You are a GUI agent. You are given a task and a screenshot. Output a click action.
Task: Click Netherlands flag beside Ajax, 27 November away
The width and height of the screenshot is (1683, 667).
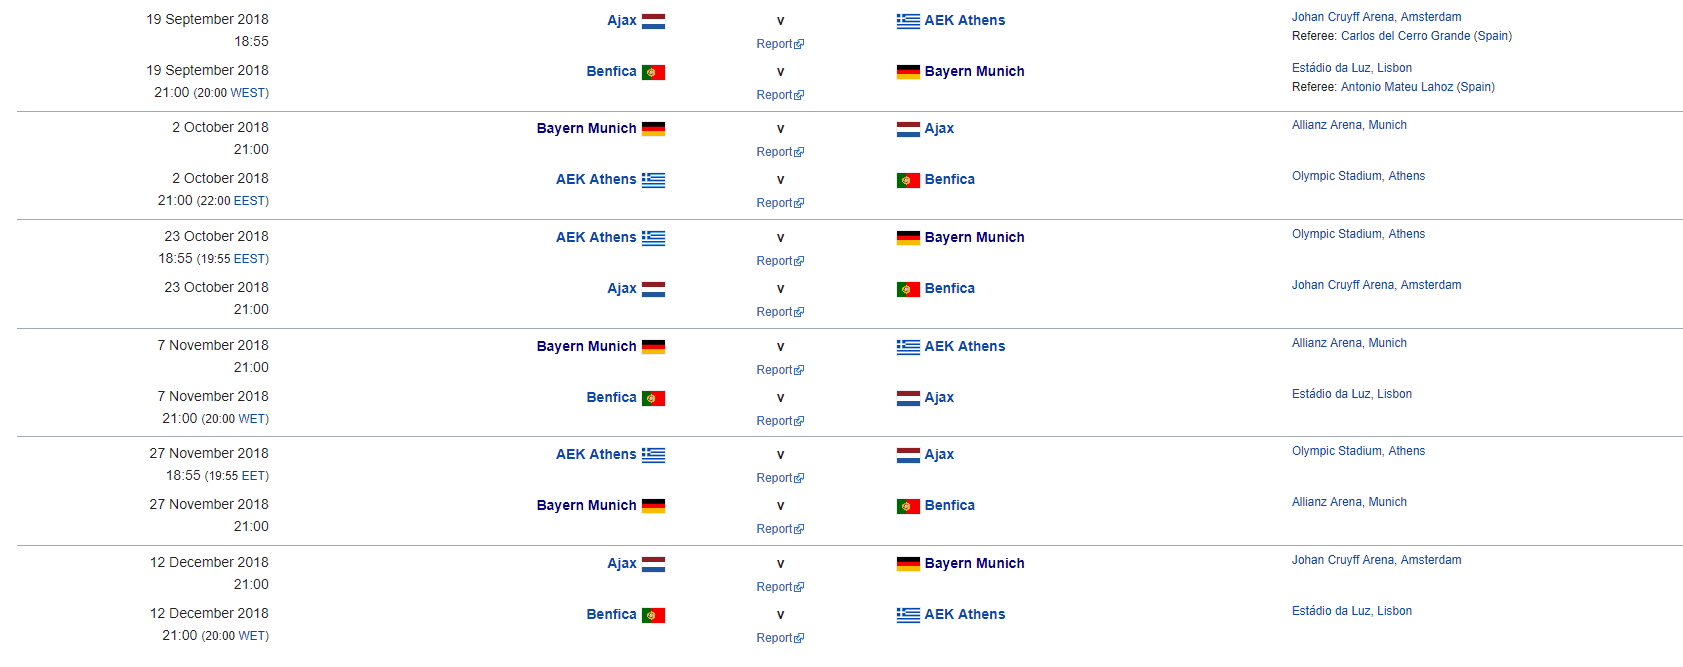[x=908, y=455]
